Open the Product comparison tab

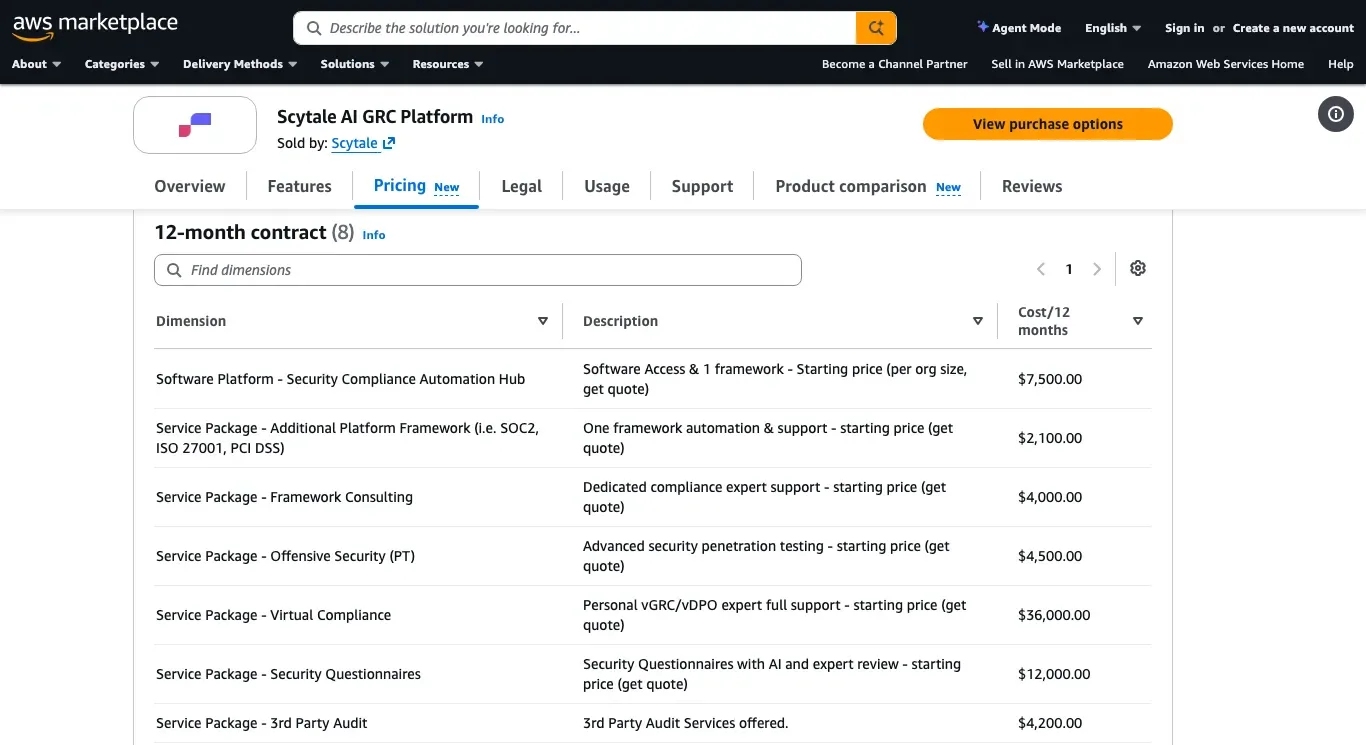coord(868,186)
